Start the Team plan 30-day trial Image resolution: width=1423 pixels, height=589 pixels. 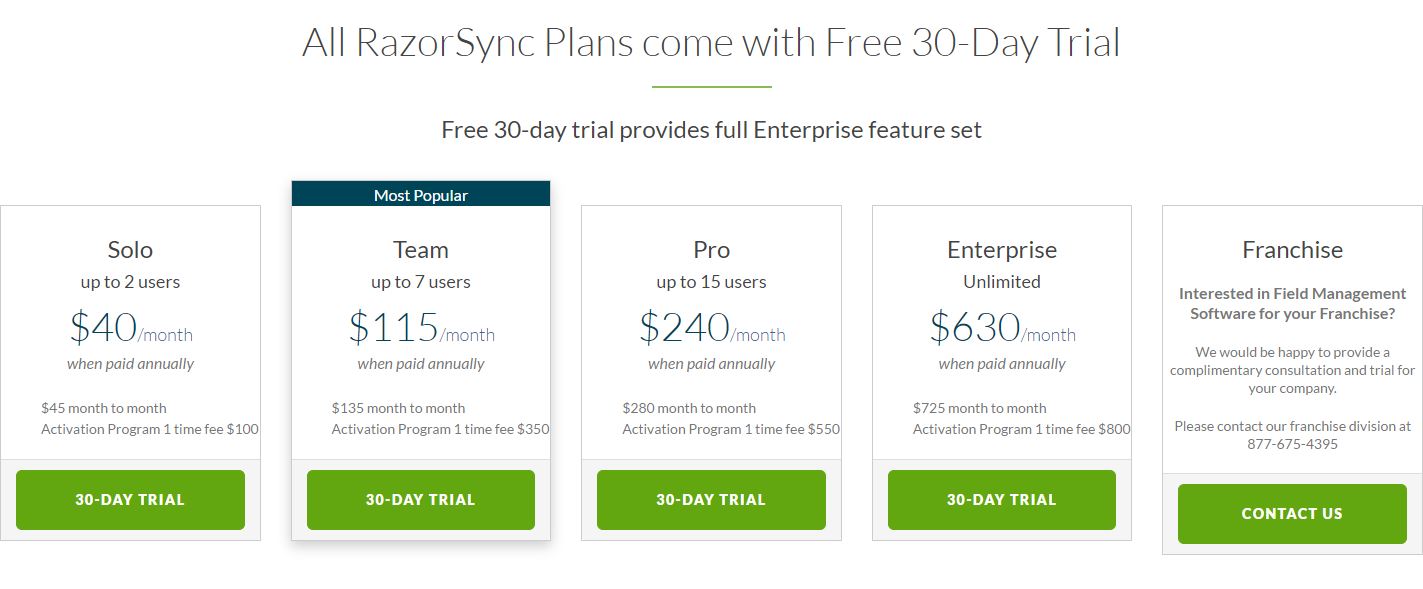click(x=420, y=500)
